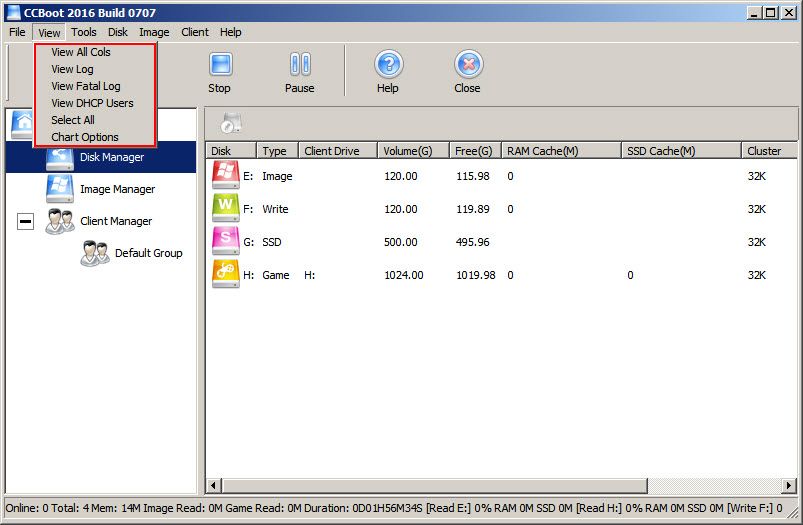Close the open View menu
This screenshot has height=525, width=803.
[49, 33]
